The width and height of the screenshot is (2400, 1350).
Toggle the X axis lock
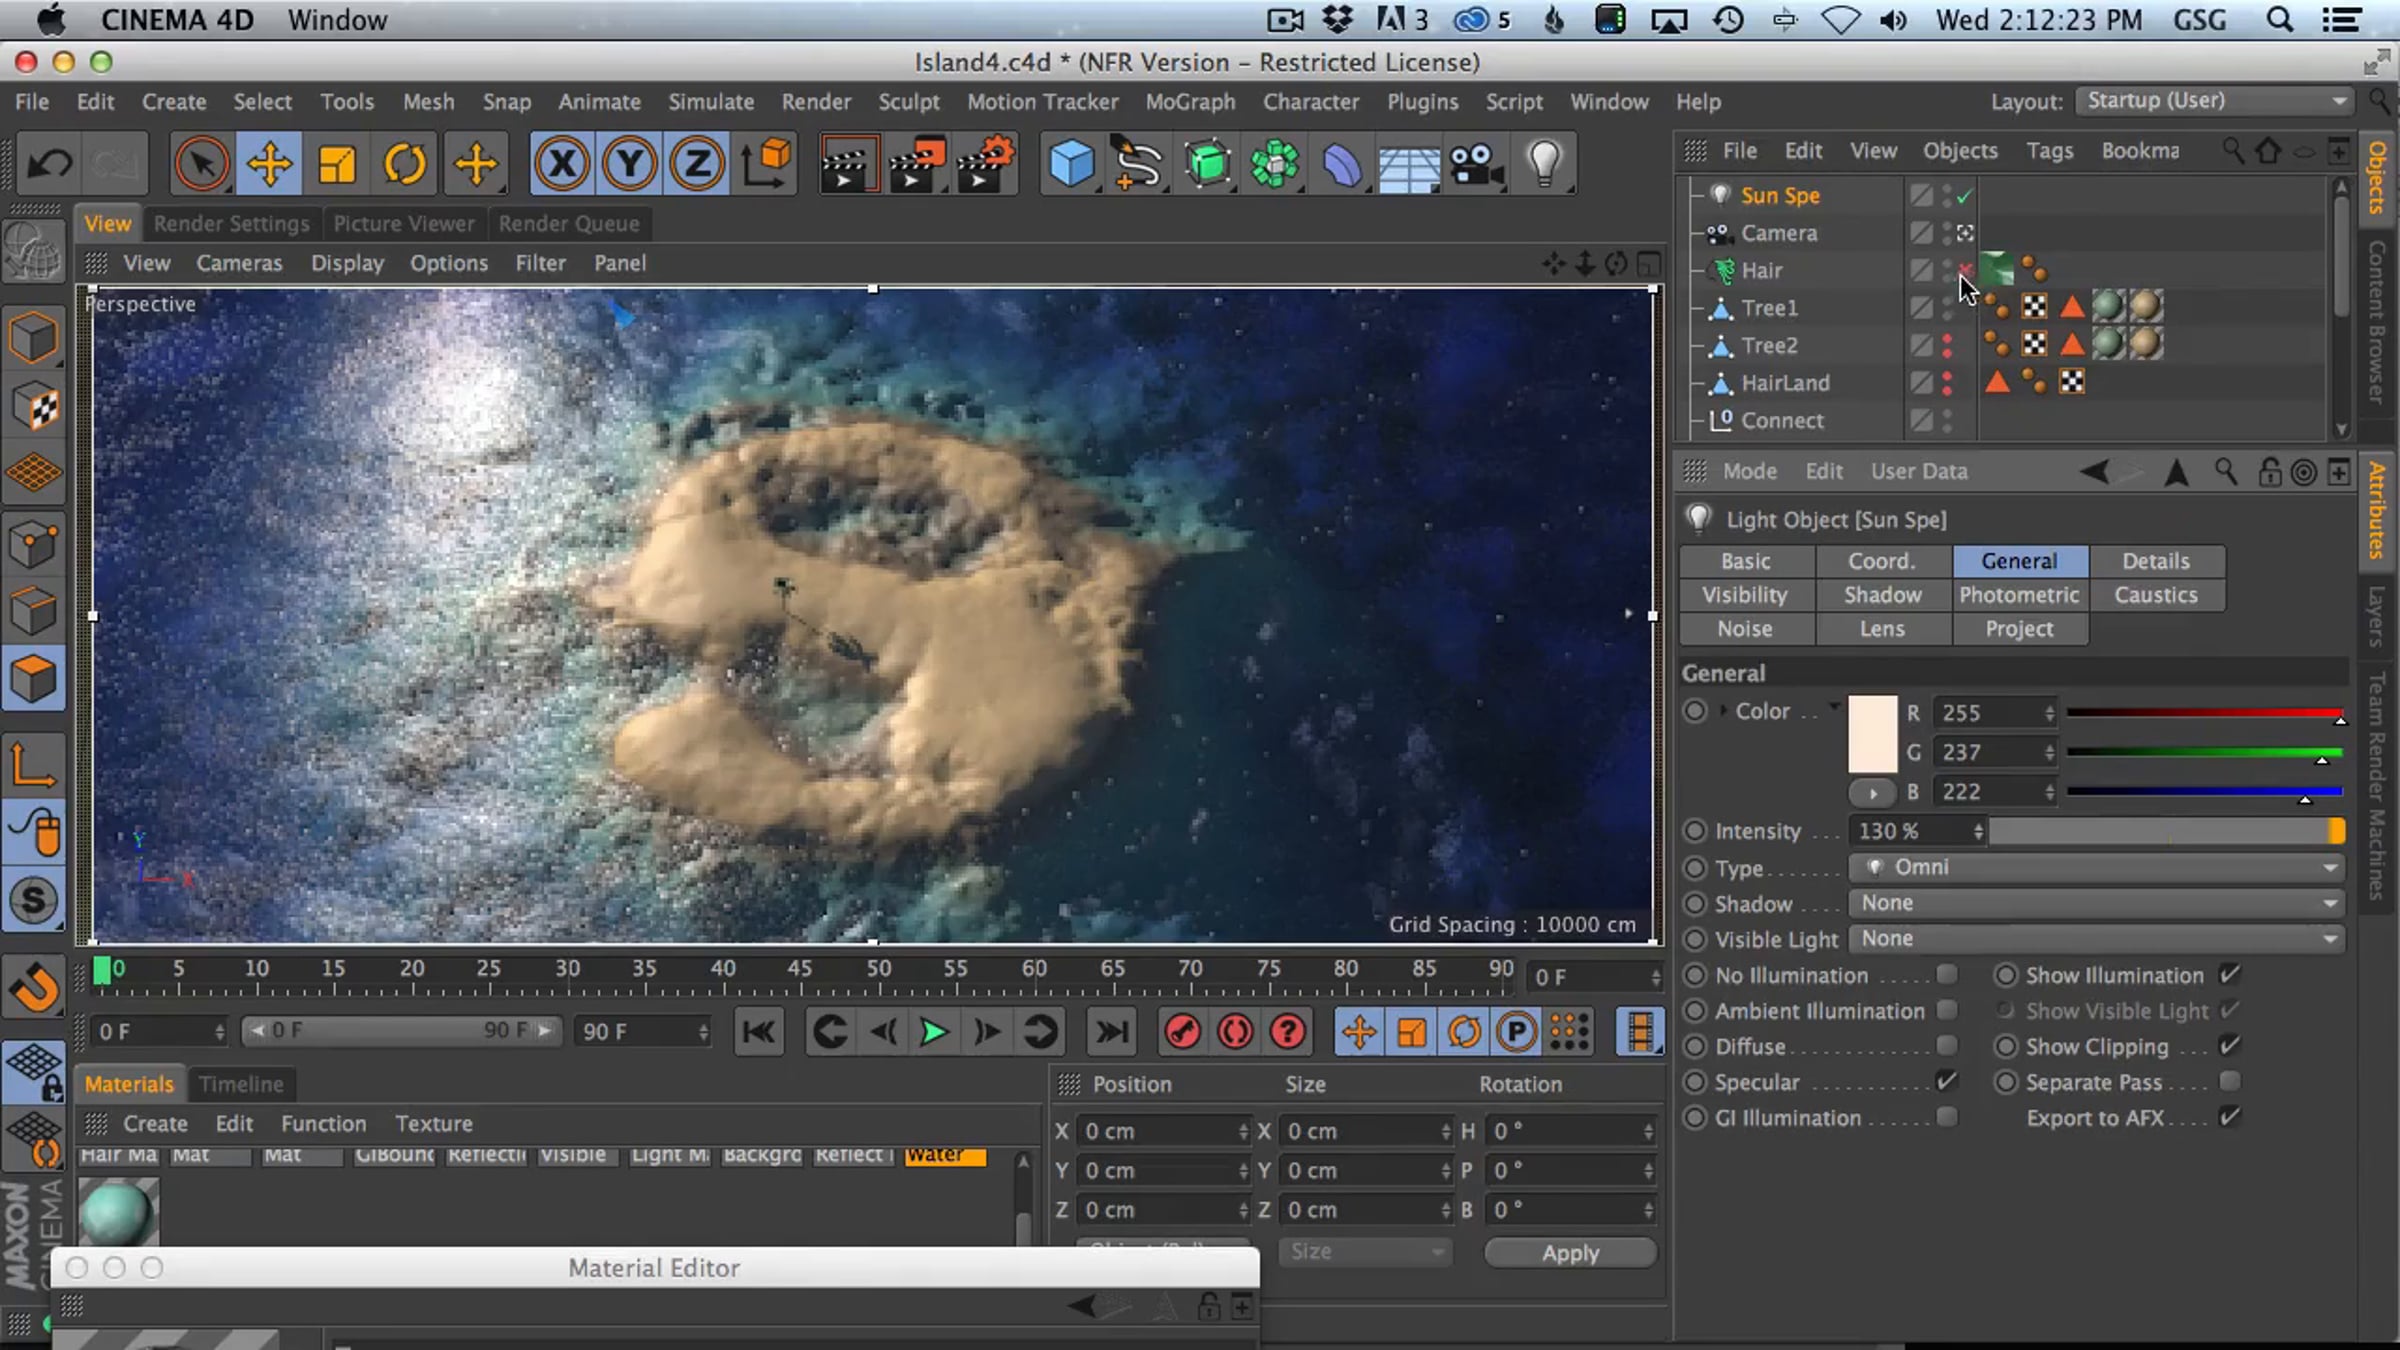click(x=562, y=163)
